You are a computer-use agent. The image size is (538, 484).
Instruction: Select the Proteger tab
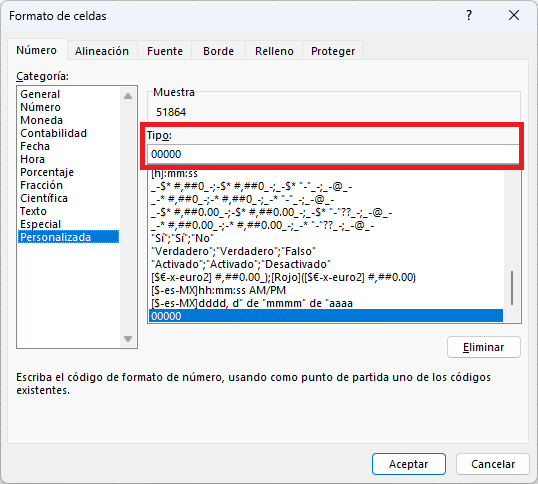coord(333,51)
